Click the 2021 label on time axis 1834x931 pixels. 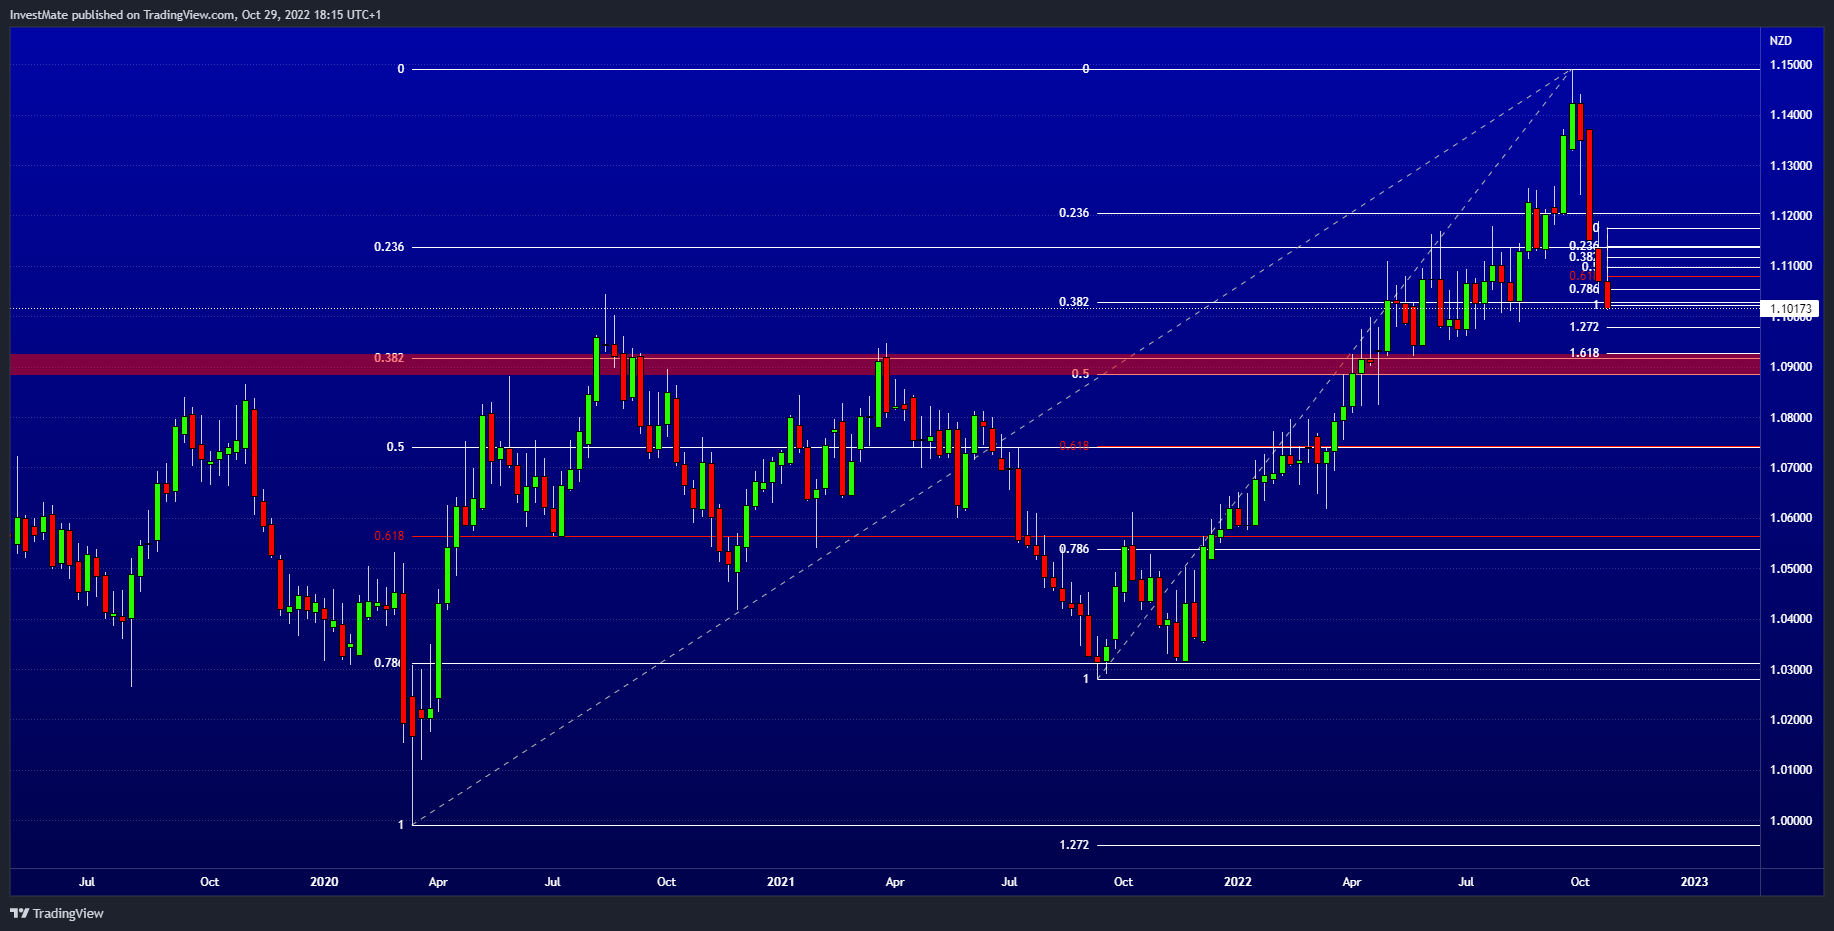781,882
